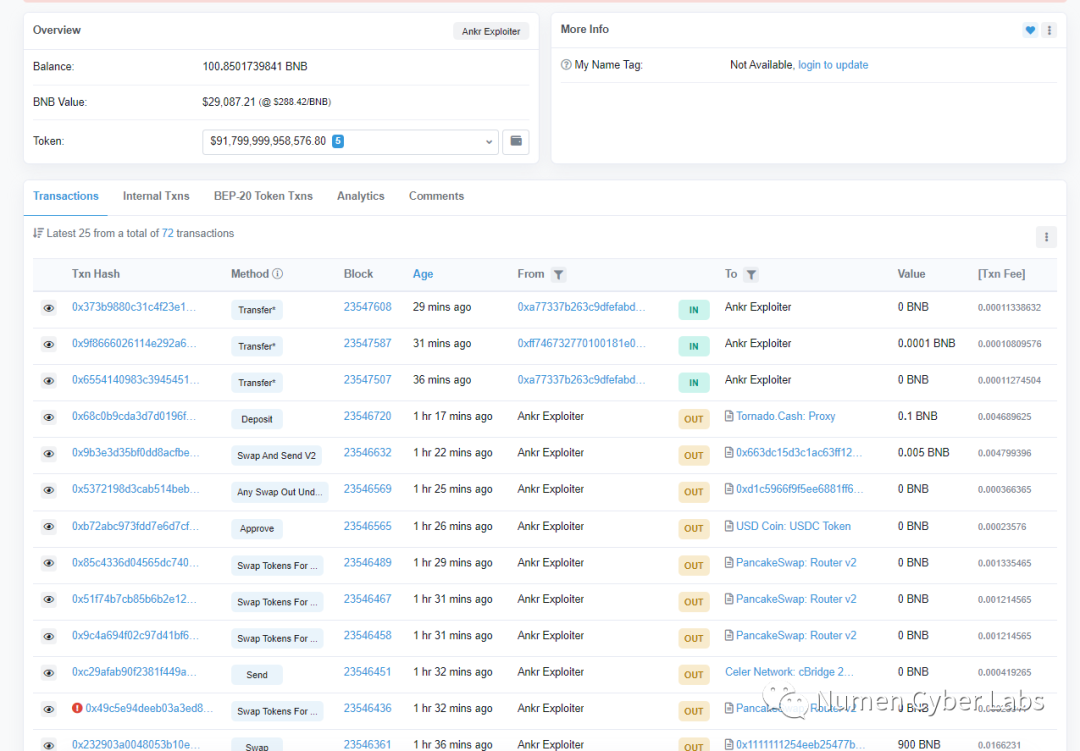Open the Analytics tab
Viewport: 1080px width, 751px height.
[361, 196]
